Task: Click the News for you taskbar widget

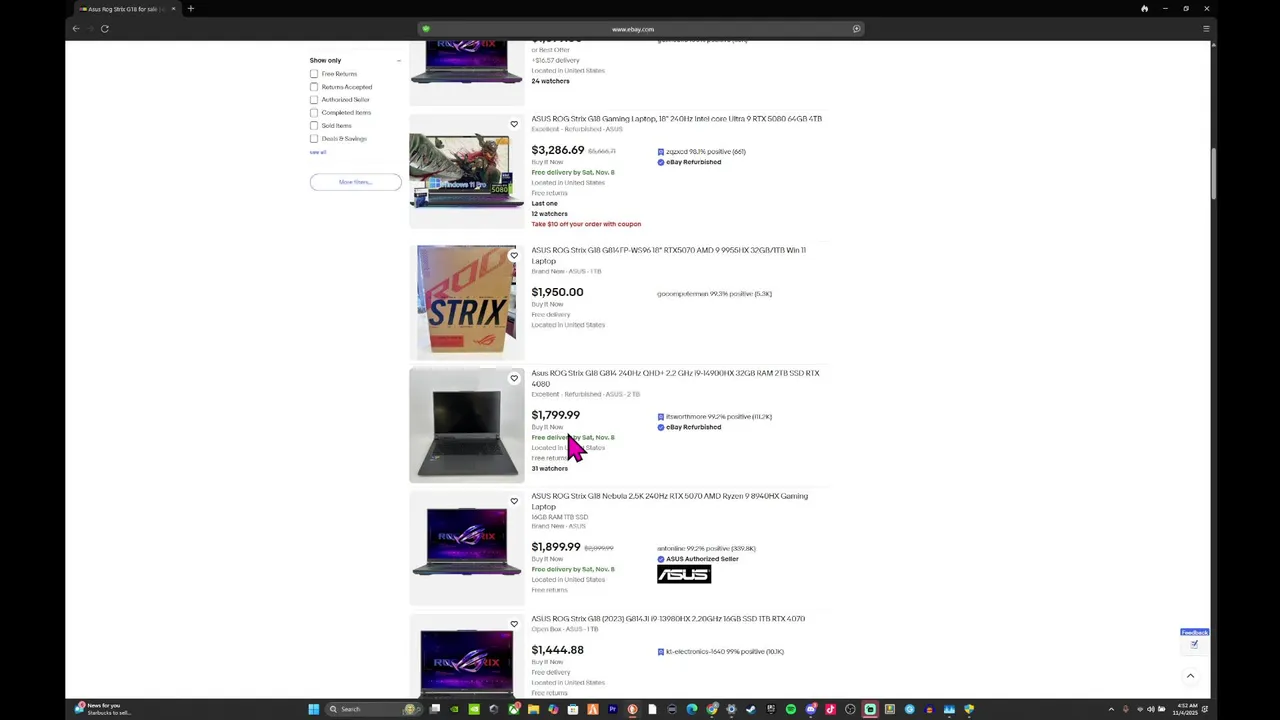Action: (x=103, y=709)
